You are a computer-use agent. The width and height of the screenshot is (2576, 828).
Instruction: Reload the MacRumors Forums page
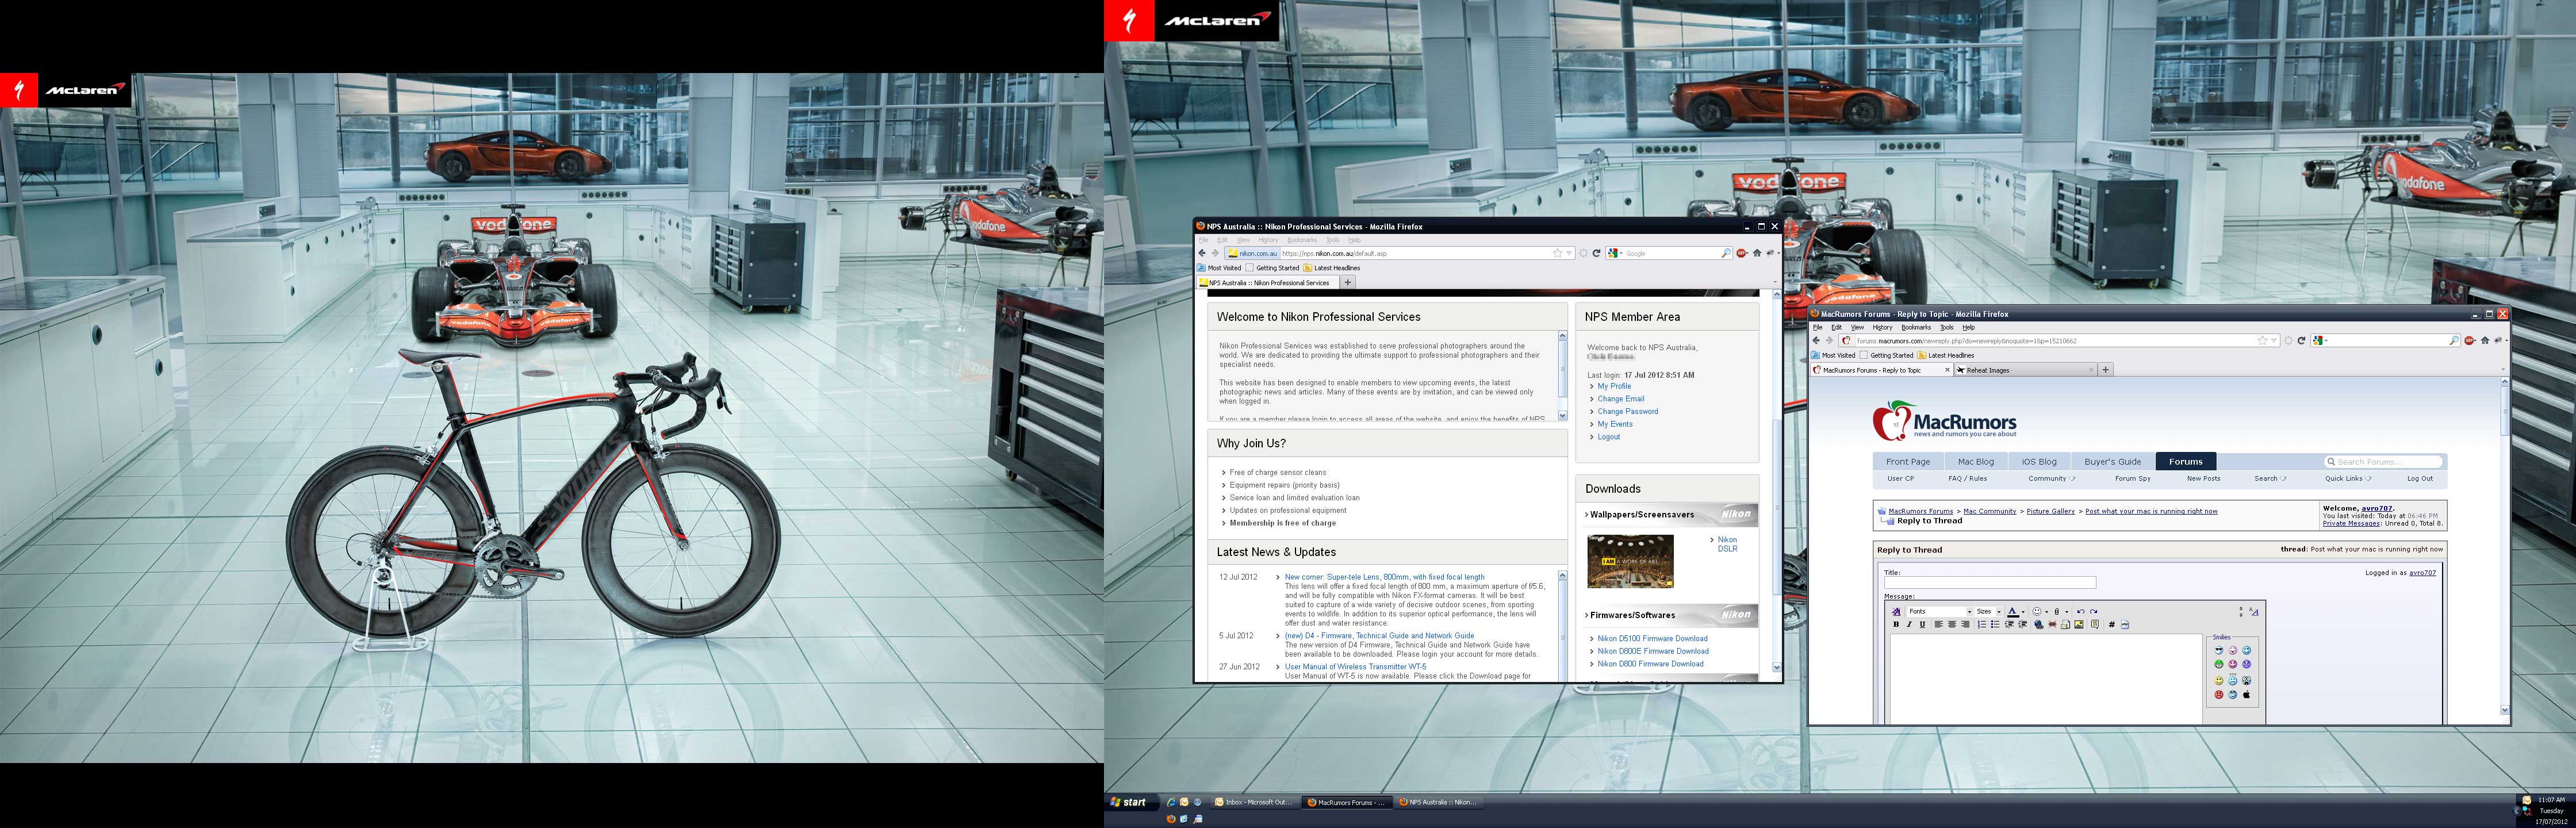click(x=2301, y=341)
